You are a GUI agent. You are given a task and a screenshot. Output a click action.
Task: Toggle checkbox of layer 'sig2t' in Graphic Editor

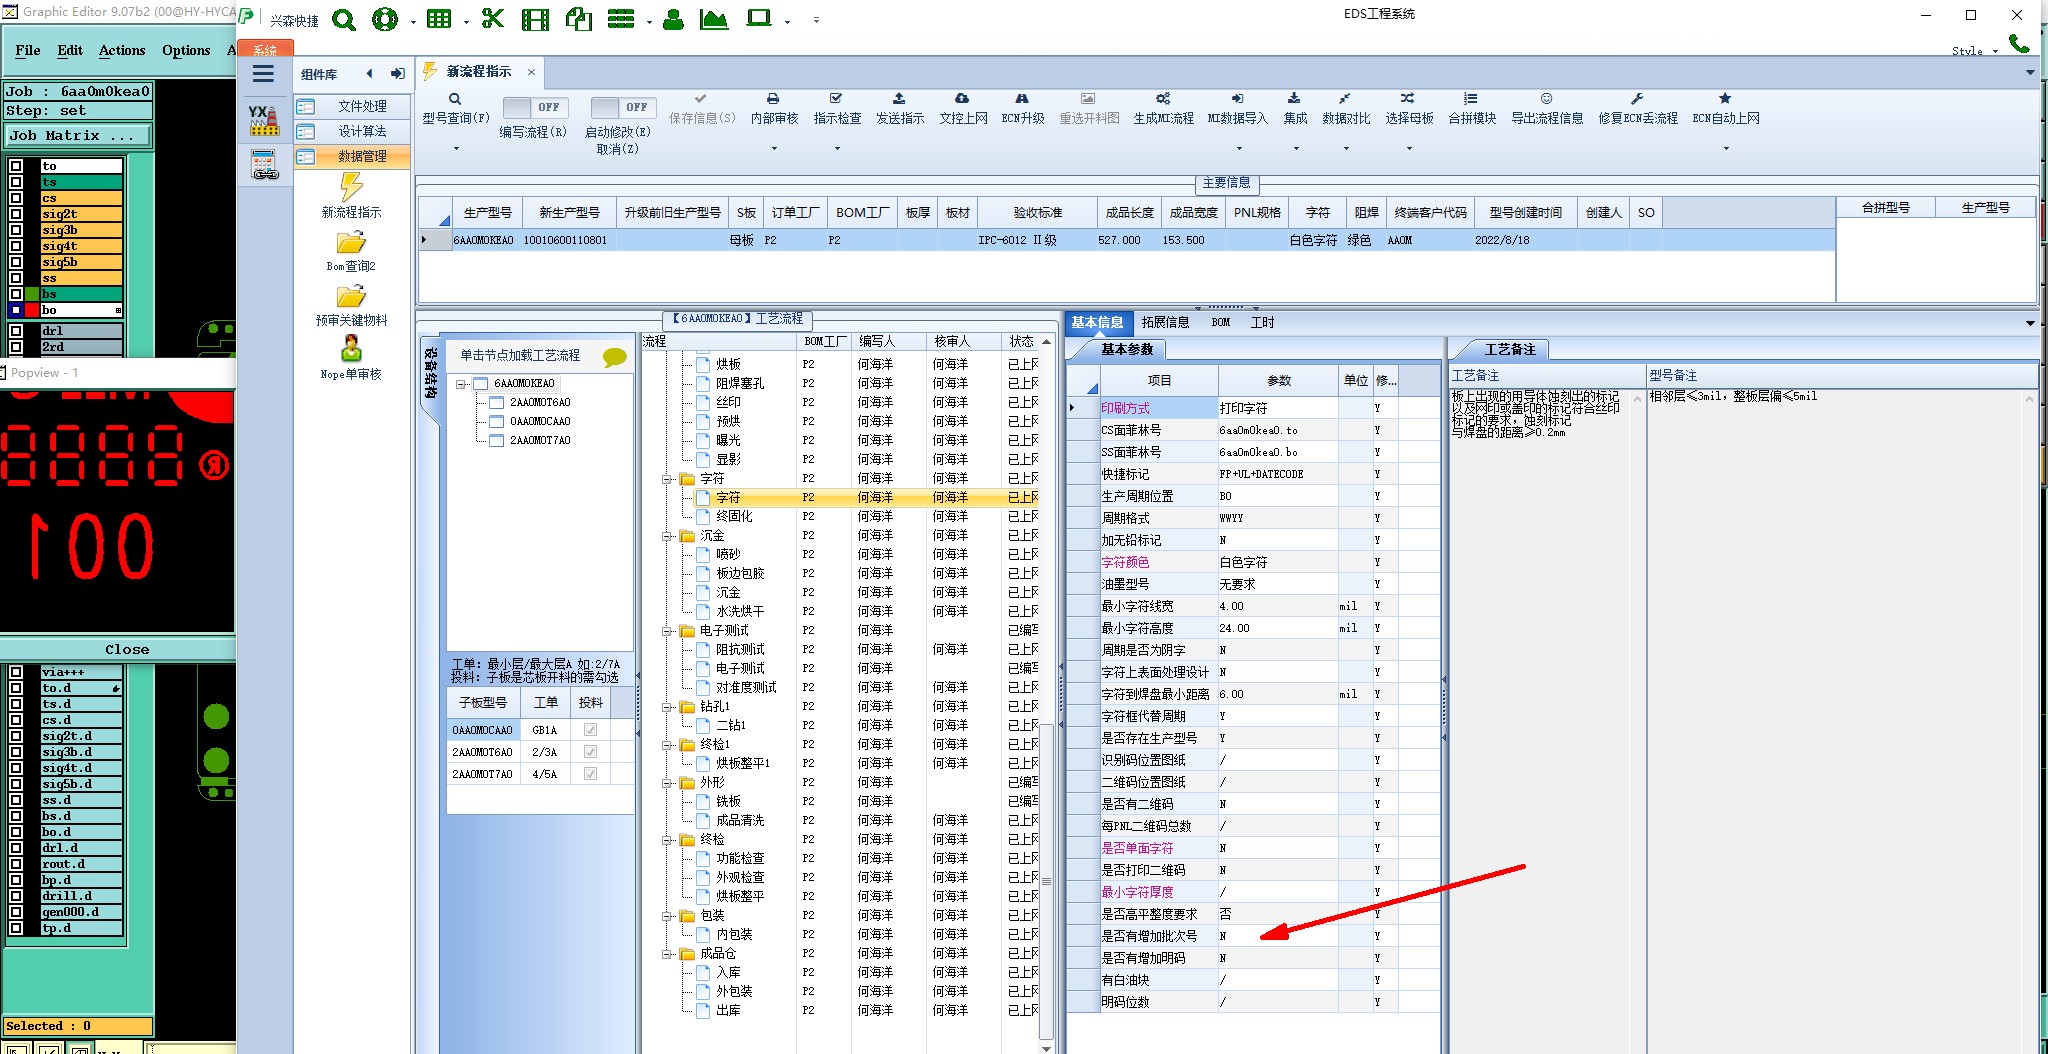(x=16, y=214)
